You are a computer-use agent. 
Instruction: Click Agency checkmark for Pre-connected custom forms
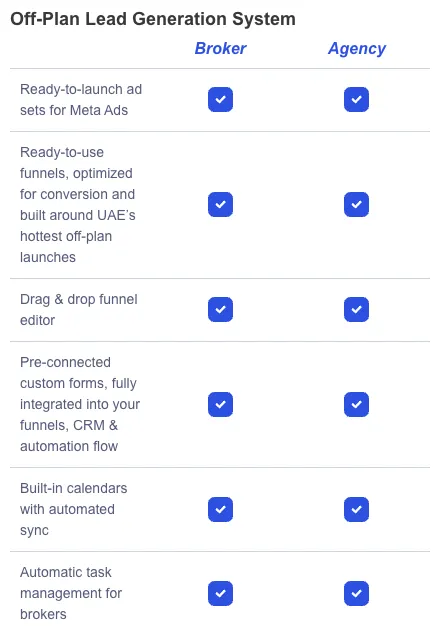click(x=356, y=404)
